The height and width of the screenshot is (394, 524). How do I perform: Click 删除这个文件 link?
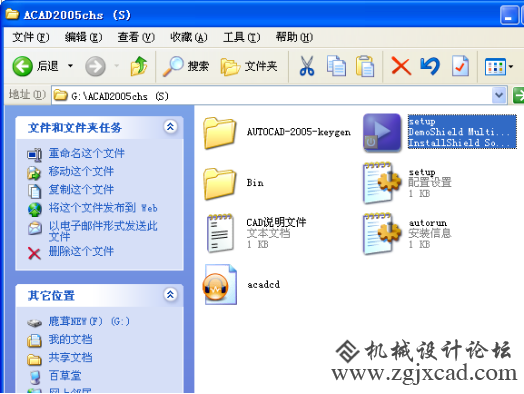pyautogui.click(x=81, y=251)
